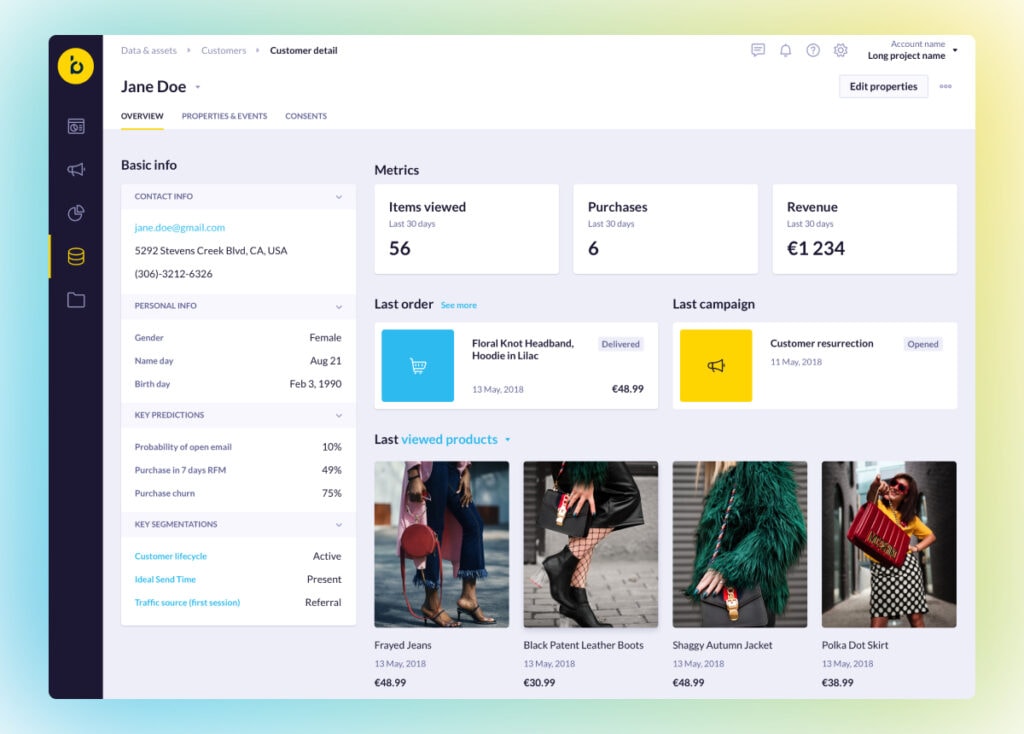
Task: Open the account name dropdown
Action: pos(955,50)
